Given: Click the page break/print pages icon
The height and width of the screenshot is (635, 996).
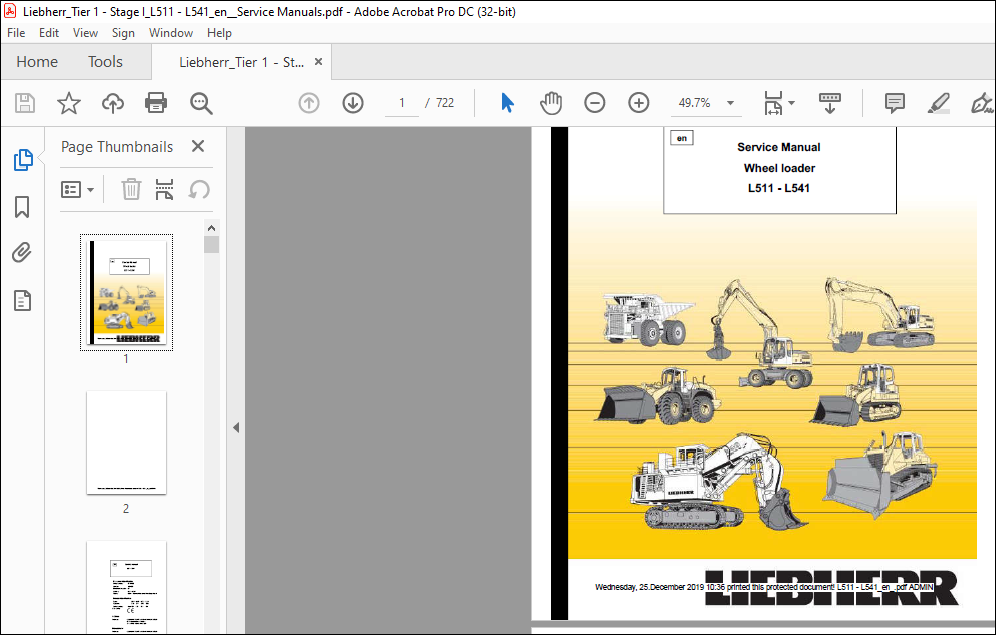Looking at the screenshot, I should (x=165, y=189).
